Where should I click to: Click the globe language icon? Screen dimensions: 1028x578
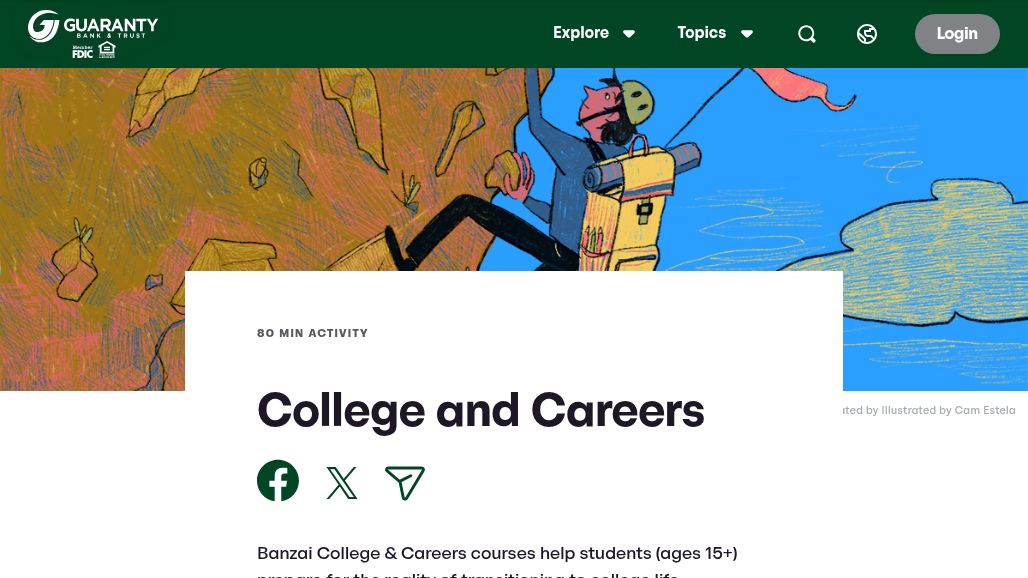(x=867, y=33)
